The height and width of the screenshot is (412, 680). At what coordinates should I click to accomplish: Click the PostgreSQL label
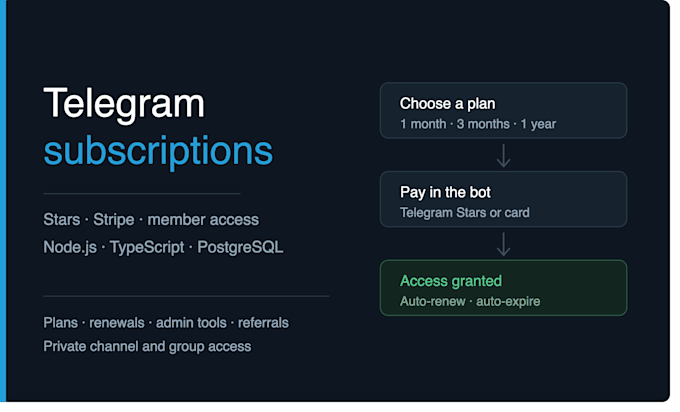[240, 247]
